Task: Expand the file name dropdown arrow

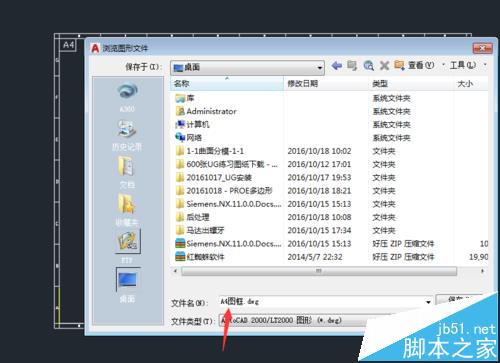Action: [428, 302]
